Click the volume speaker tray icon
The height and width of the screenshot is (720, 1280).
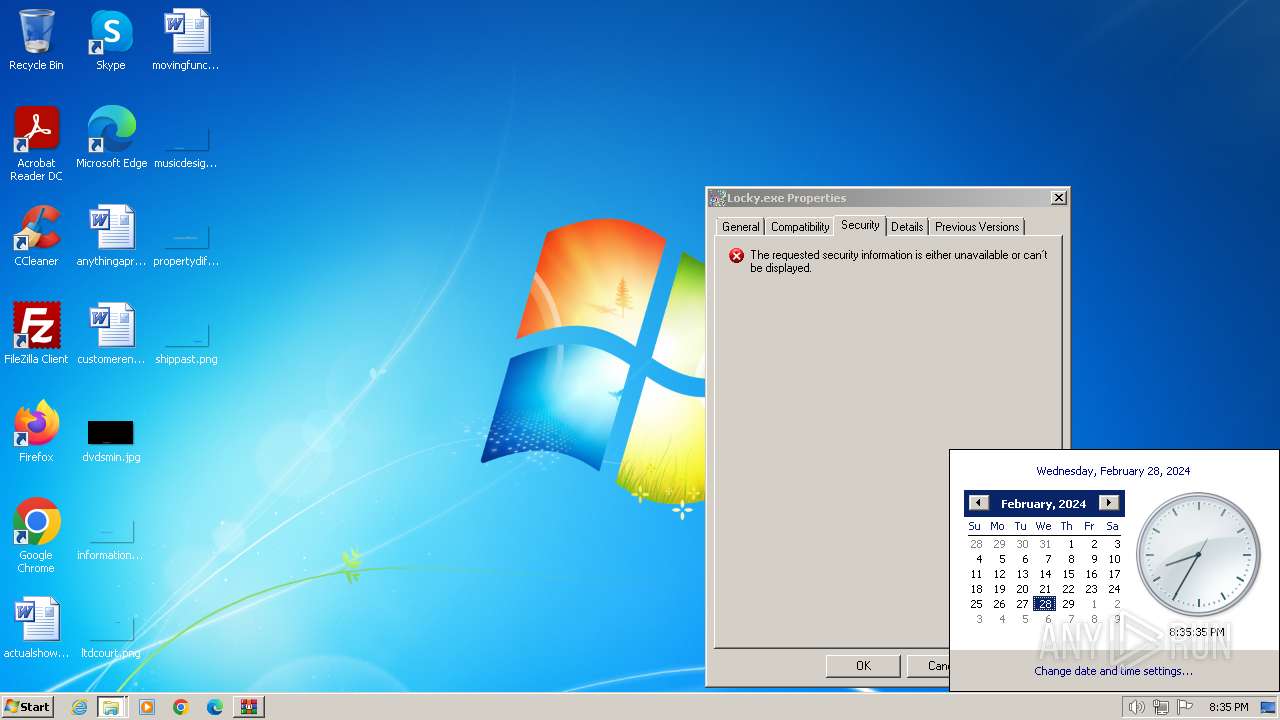pos(1136,707)
